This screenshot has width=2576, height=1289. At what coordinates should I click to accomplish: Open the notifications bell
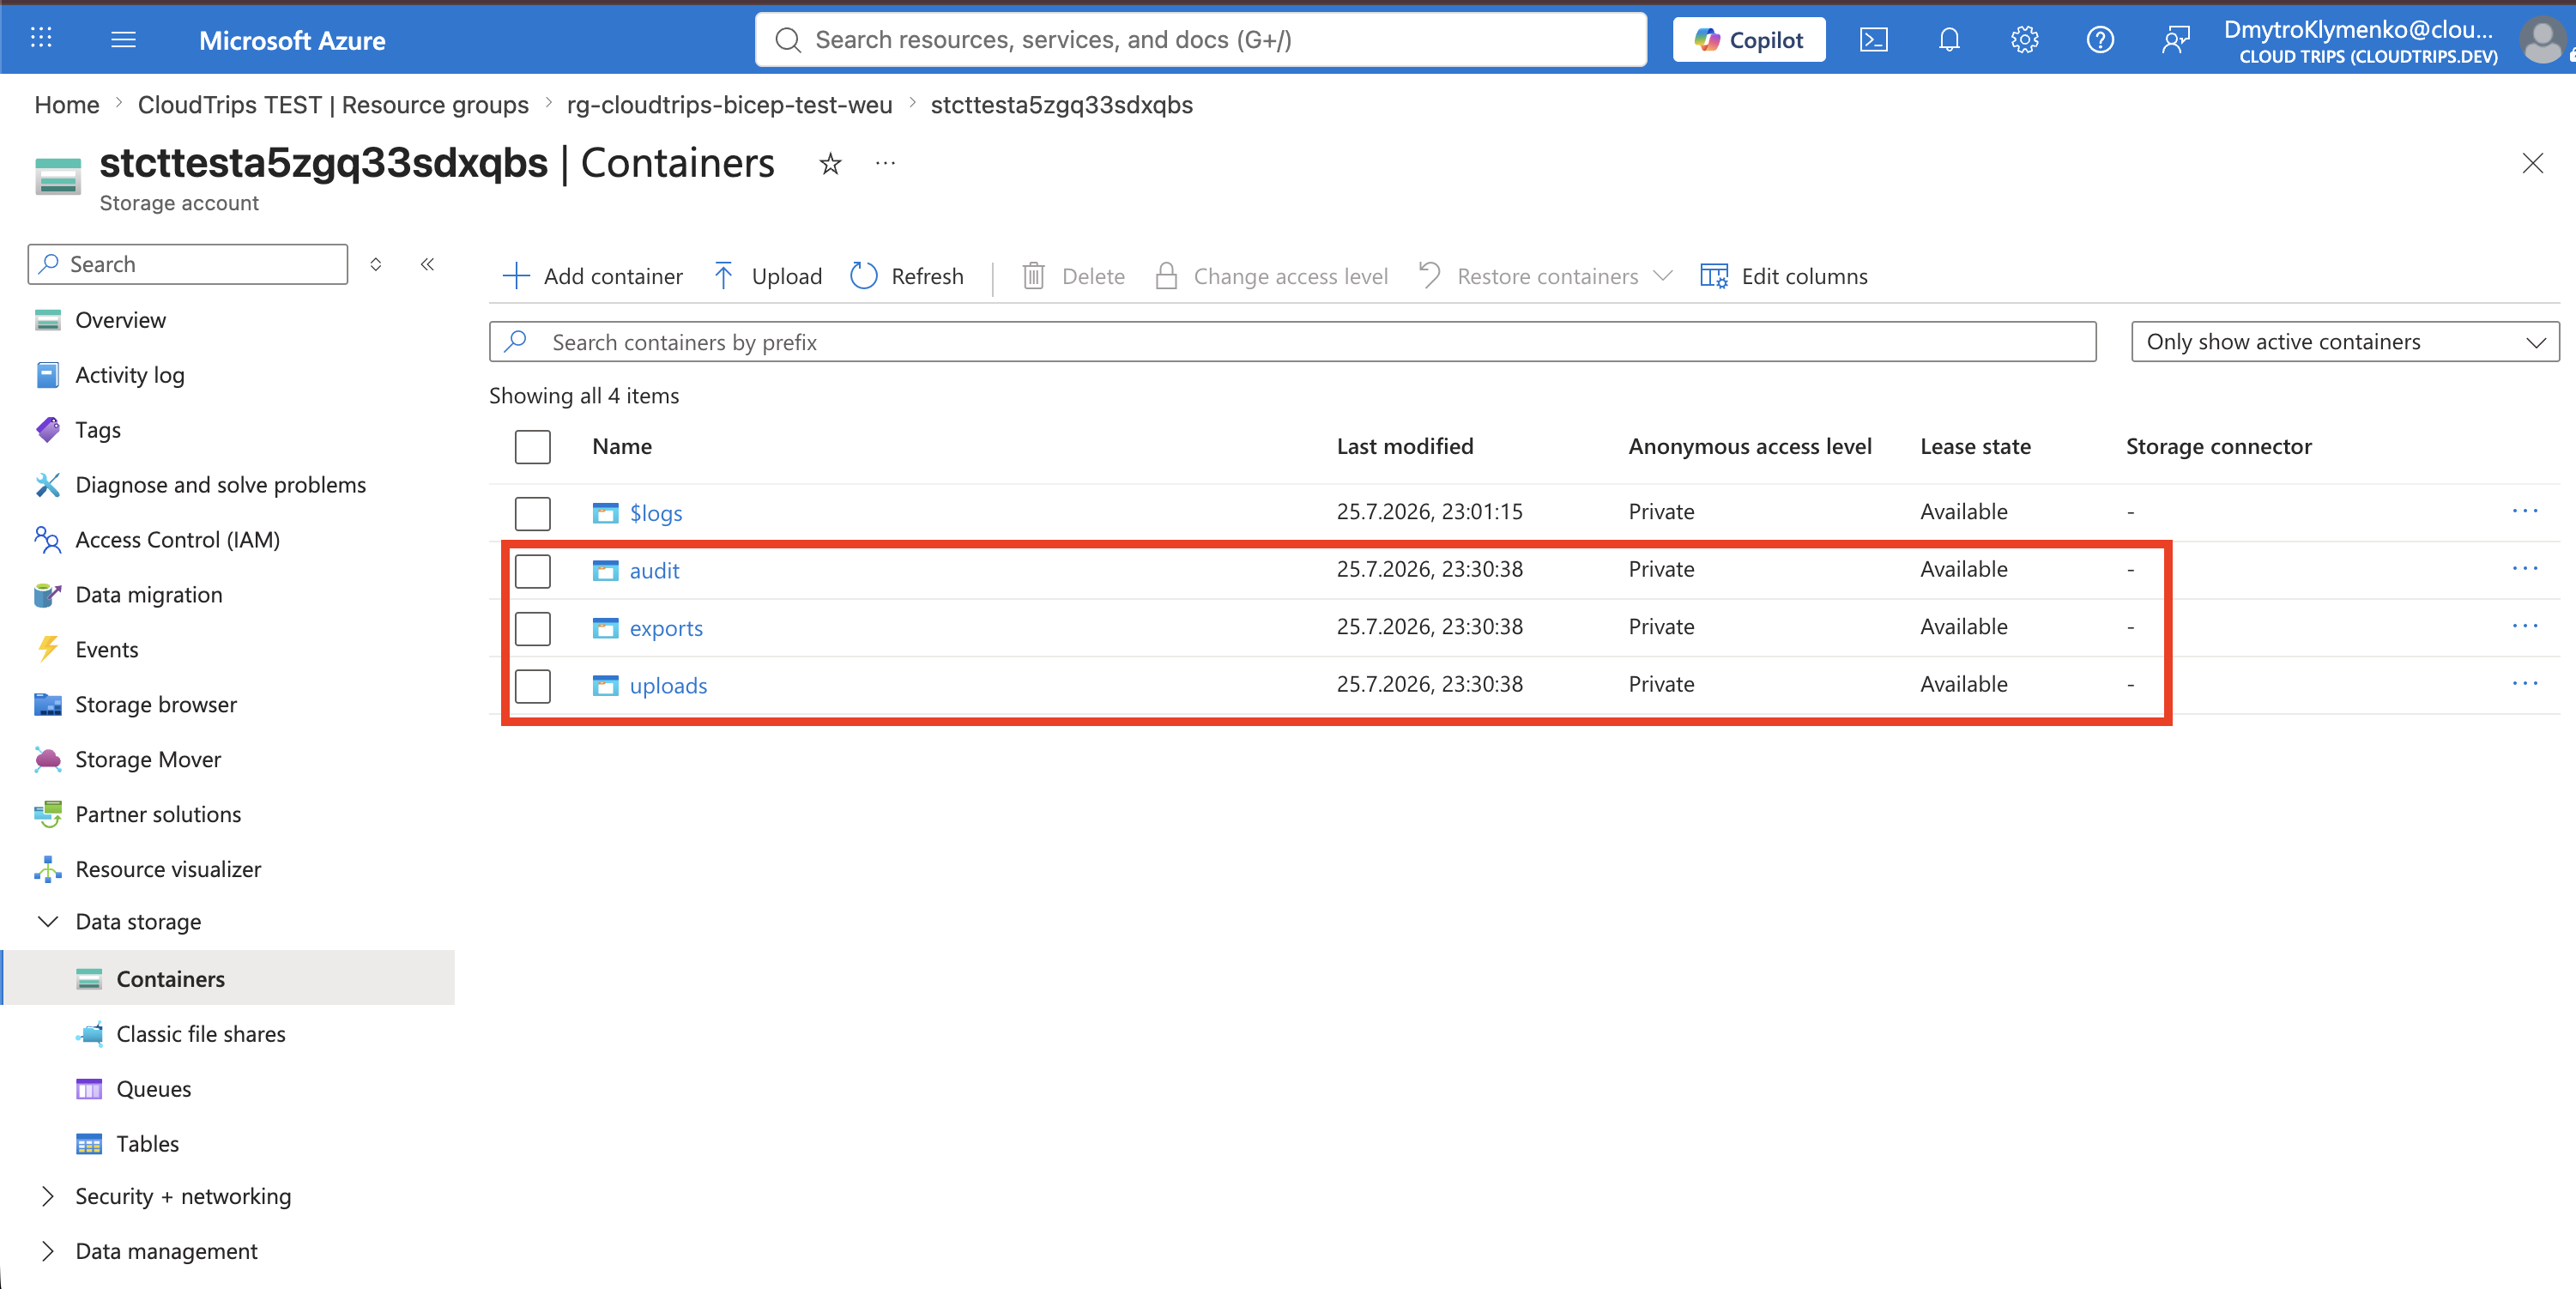pyautogui.click(x=1949, y=40)
